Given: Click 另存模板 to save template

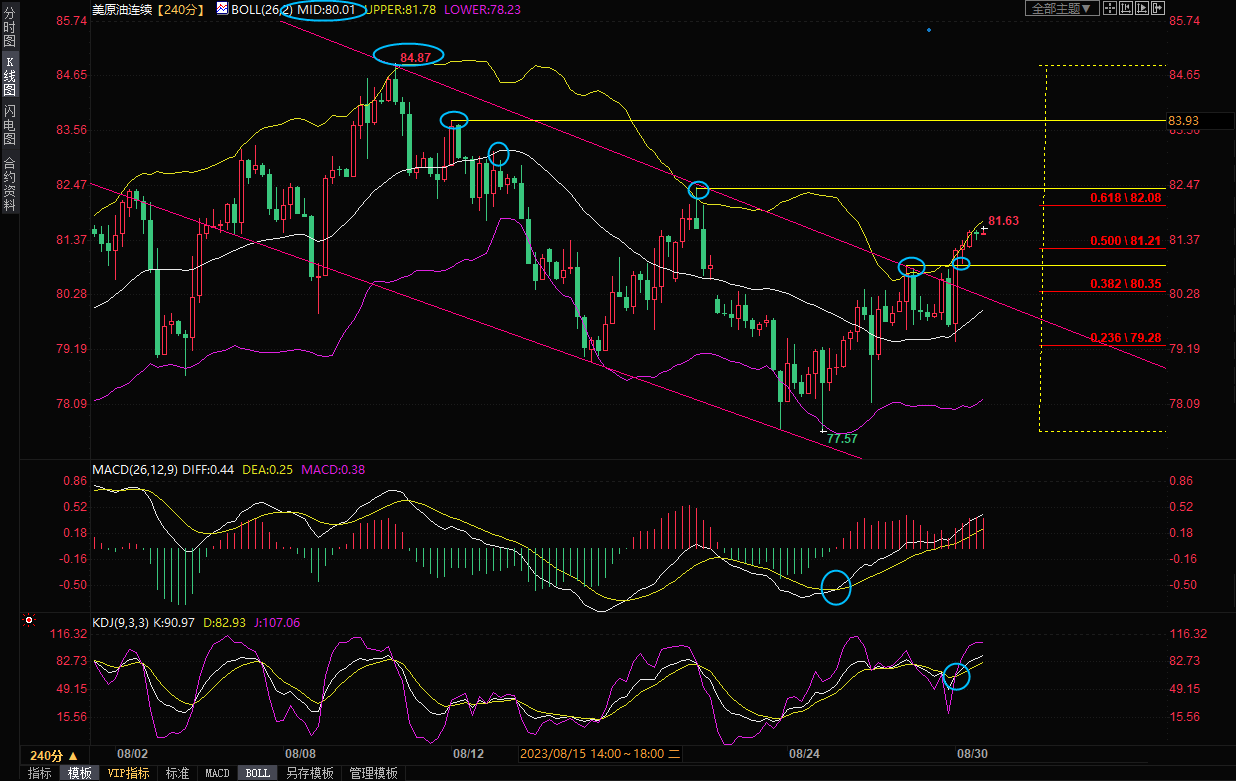Looking at the screenshot, I should (x=309, y=773).
